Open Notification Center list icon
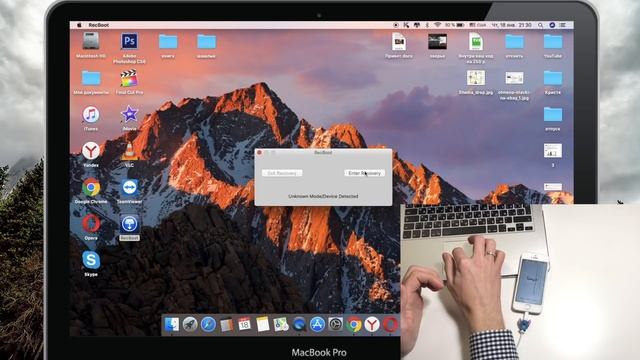Screen dimensions: 640x360 point(563,25)
